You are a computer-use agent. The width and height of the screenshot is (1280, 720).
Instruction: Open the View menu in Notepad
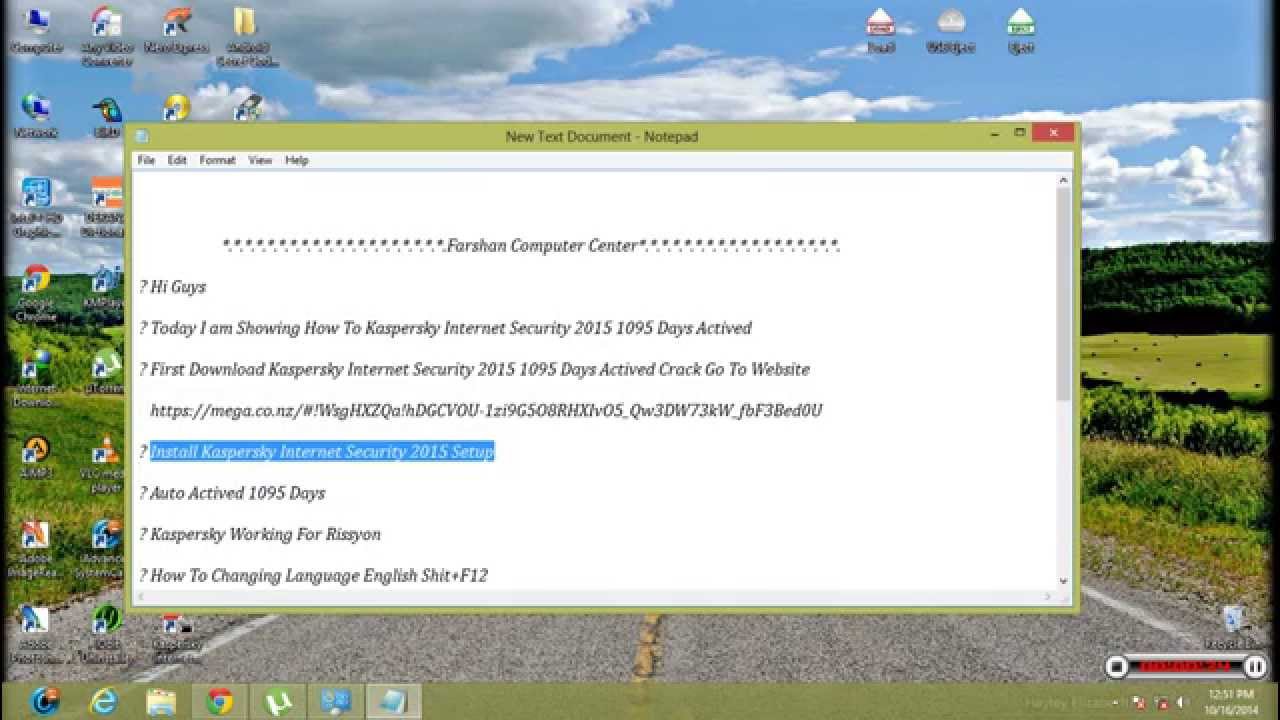[x=260, y=160]
